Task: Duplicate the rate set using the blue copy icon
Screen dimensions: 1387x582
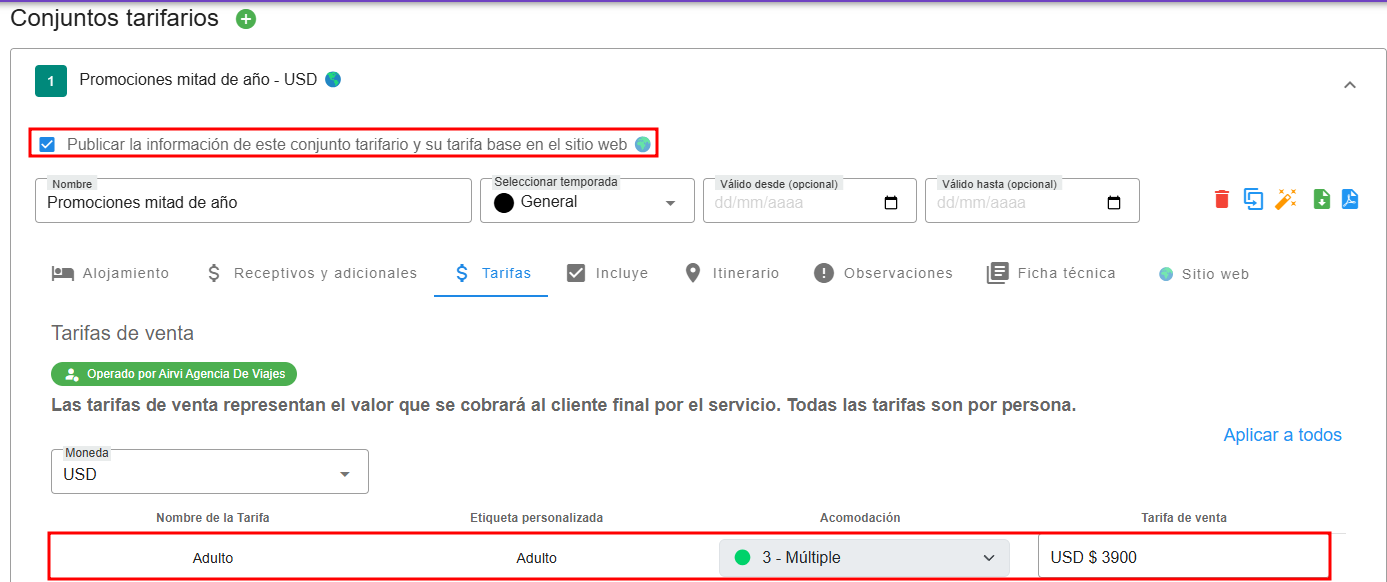Action: pos(1253,199)
